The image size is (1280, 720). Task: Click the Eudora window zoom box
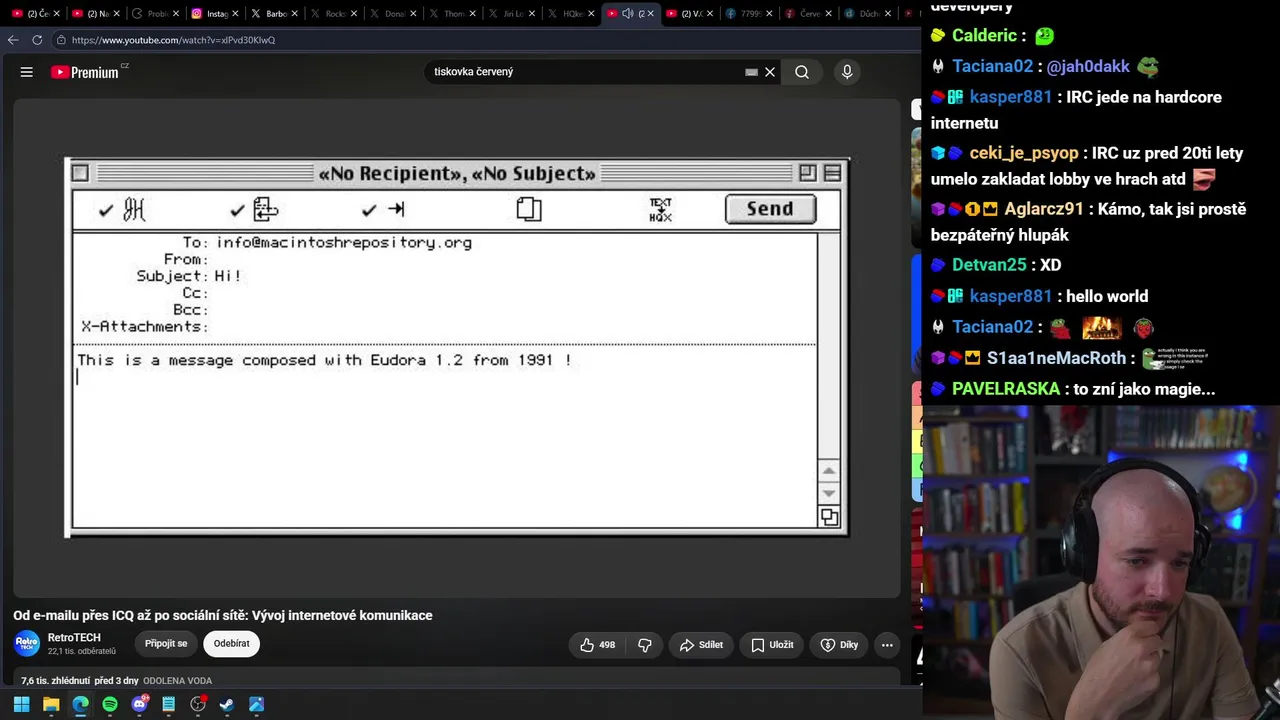point(807,173)
